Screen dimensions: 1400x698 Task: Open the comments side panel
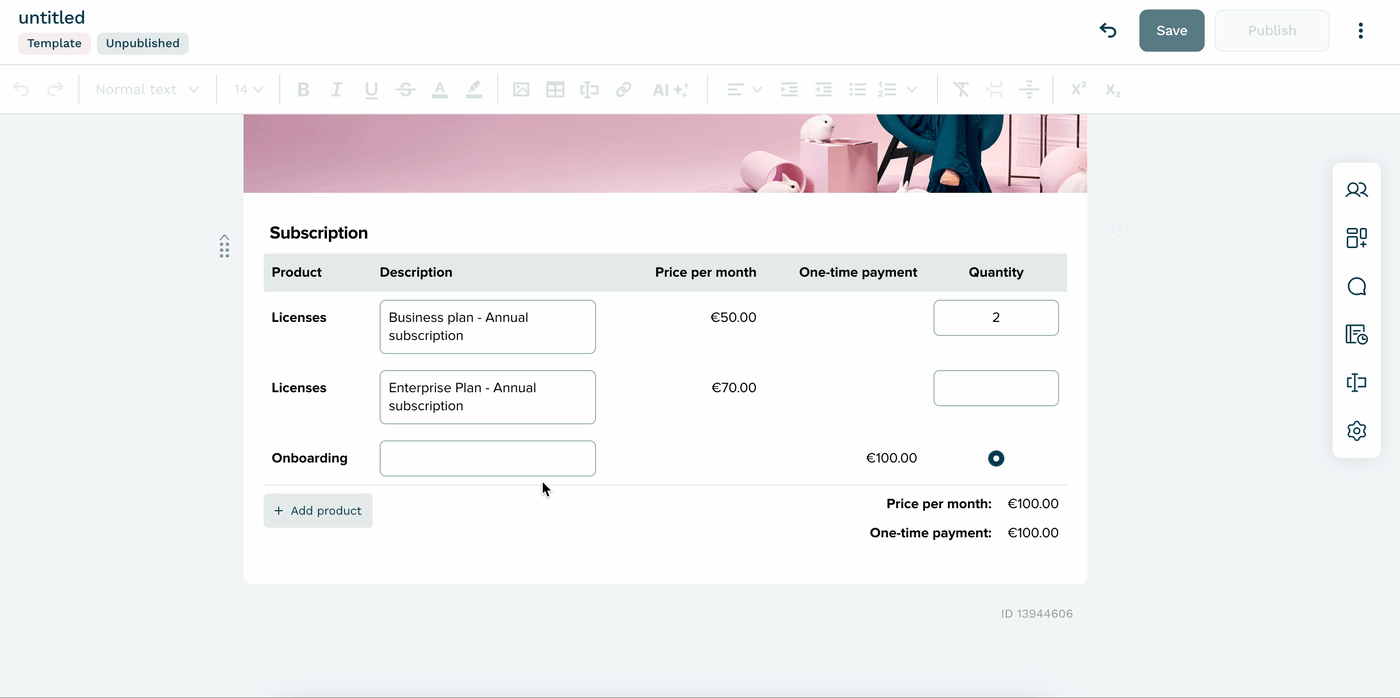(x=1356, y=287)
